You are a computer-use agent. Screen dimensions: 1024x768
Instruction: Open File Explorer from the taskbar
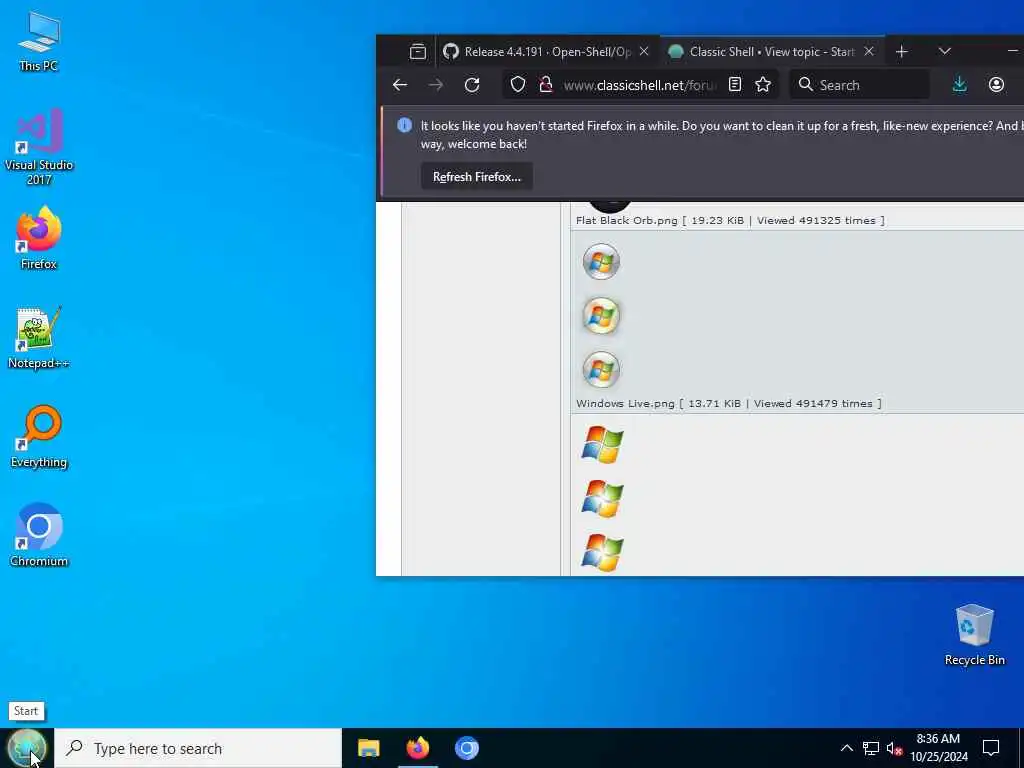click(369, 748)
